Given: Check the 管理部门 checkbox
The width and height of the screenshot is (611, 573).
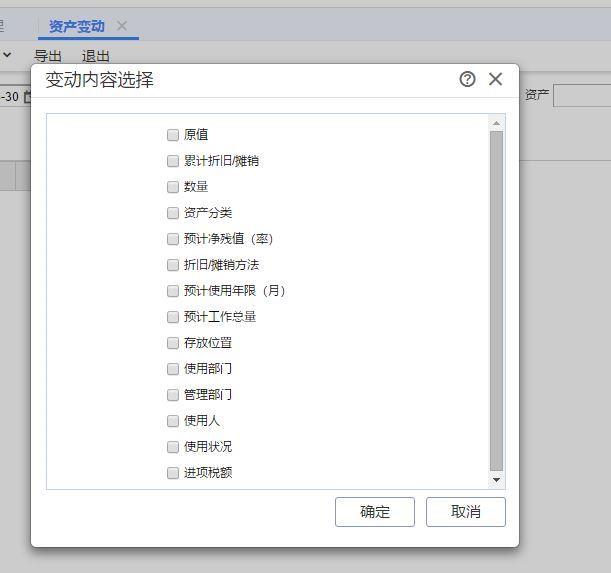Looking at the screenshot, I should point(173,395).
